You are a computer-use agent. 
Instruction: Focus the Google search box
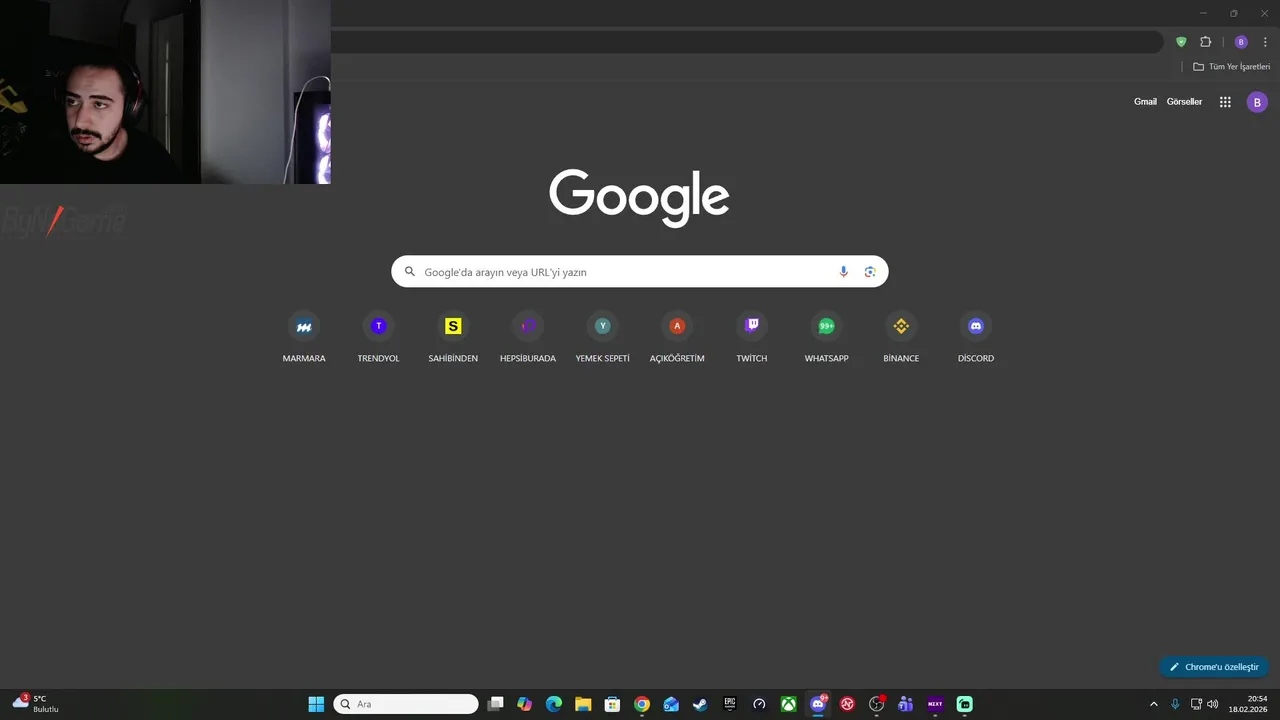640,272
